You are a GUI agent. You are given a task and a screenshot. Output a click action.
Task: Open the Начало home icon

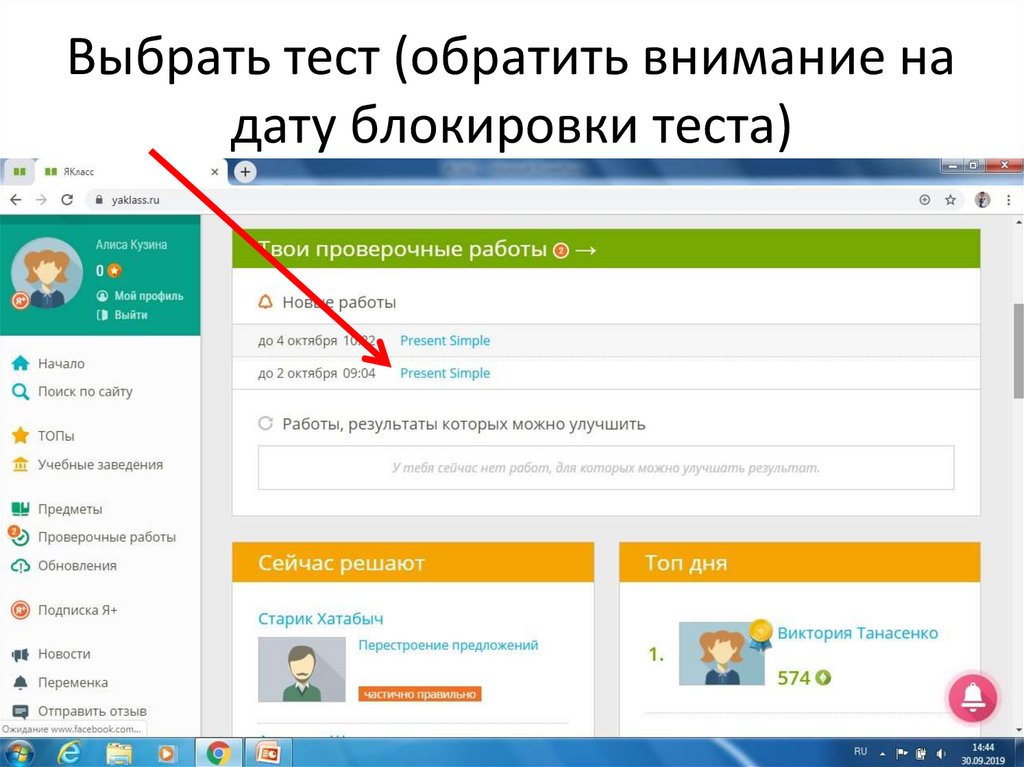pyautogui.click(x=22, y=363)
